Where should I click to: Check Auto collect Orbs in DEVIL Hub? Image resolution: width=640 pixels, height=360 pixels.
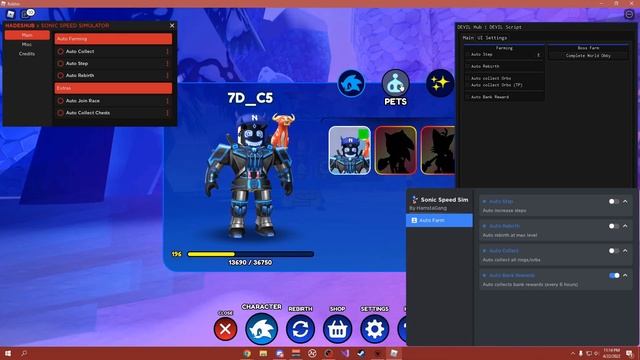[x=467, y=78]
